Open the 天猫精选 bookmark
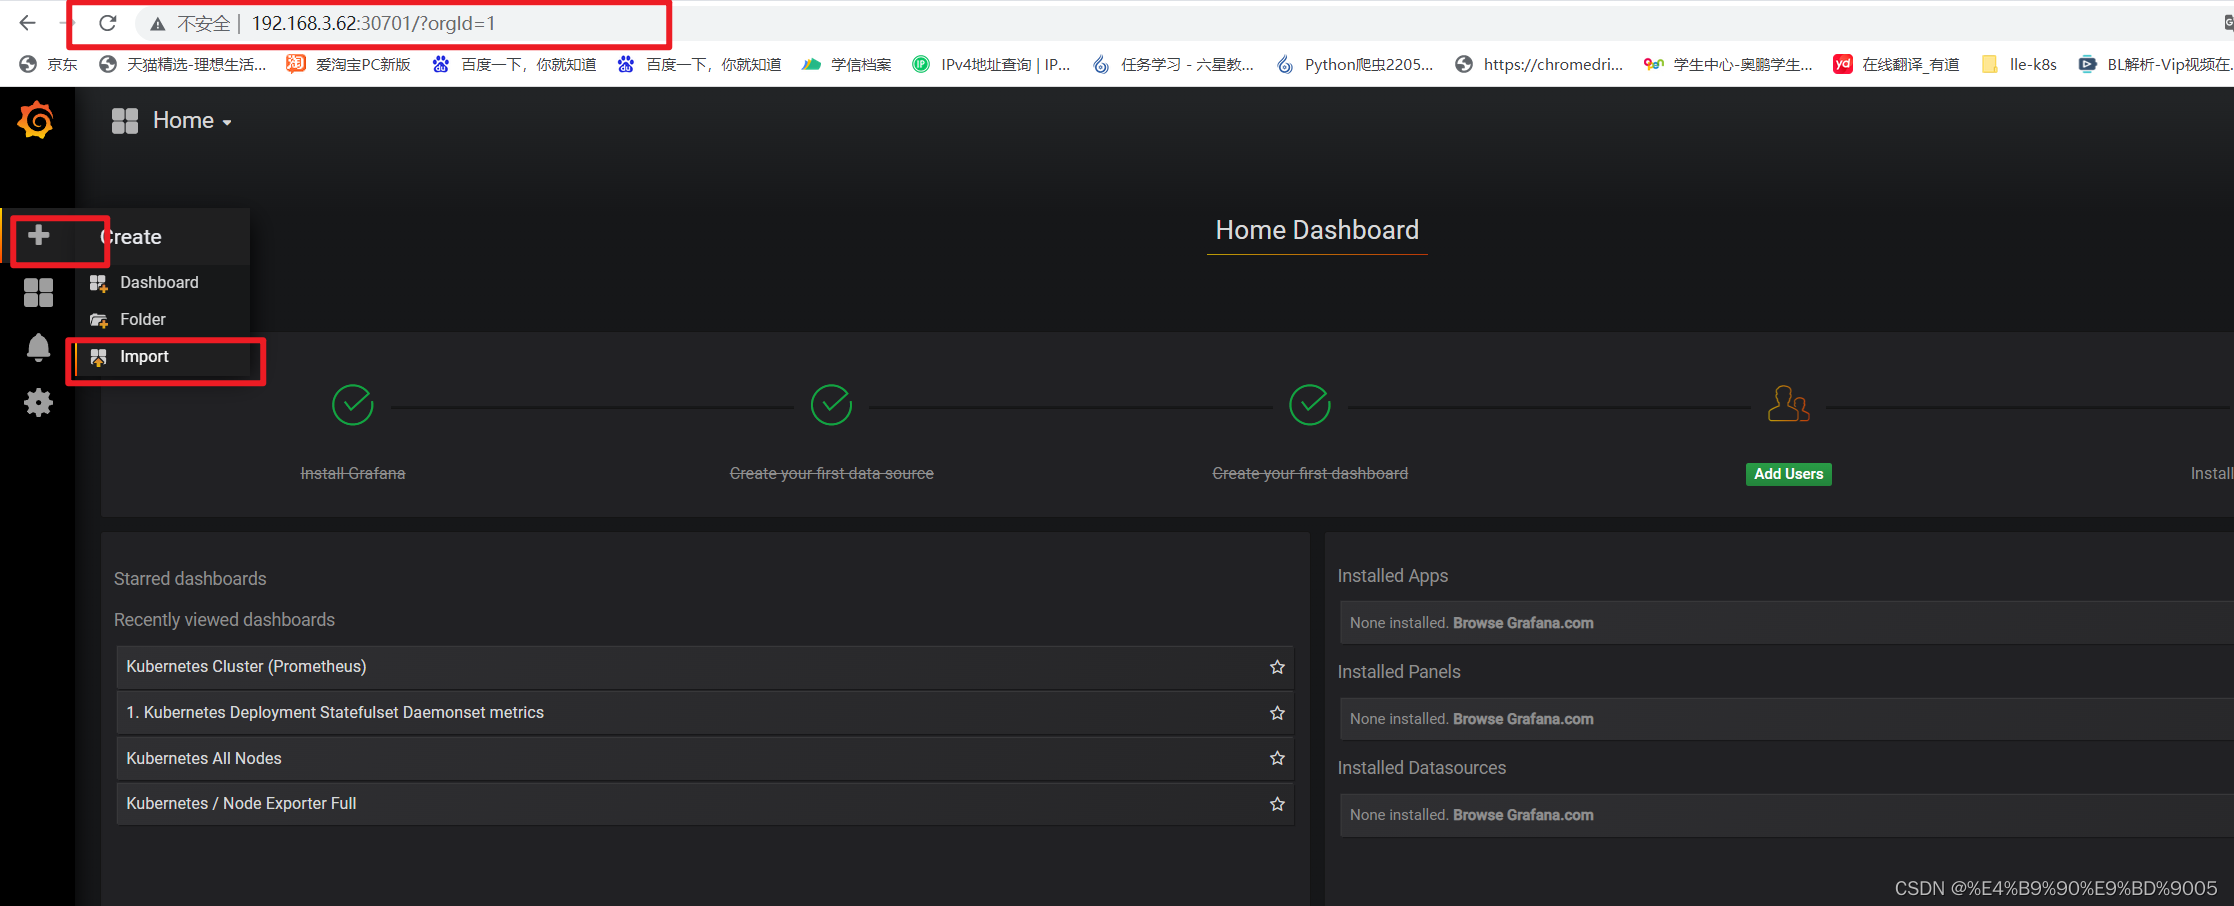Image resolution: width=2234 pixels, height=906 pixels. [183, 64]
